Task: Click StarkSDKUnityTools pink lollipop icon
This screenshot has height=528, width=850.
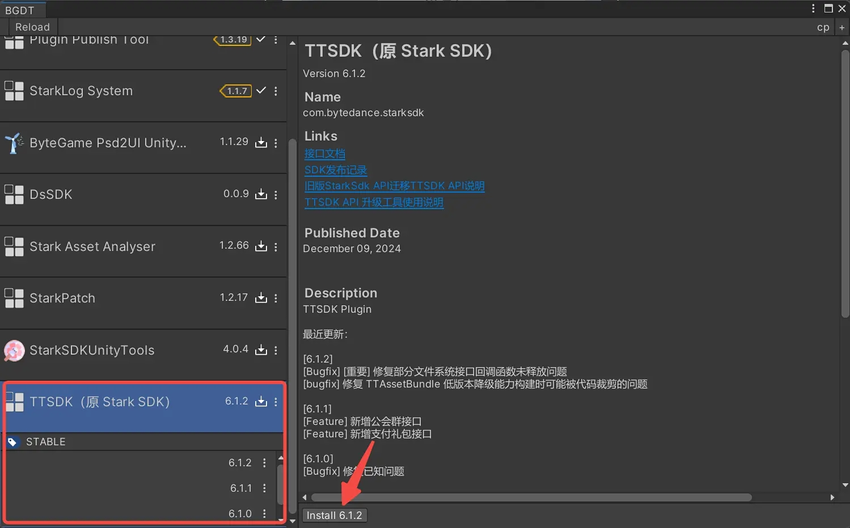Action: tap(14, 350)
